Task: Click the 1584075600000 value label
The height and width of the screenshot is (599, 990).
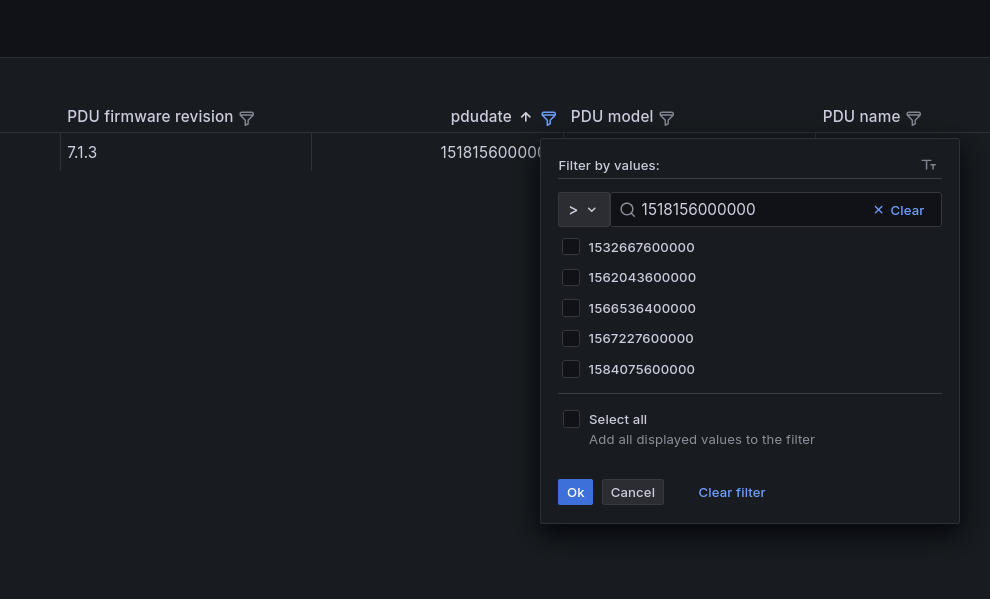Action: pos(641,369)
